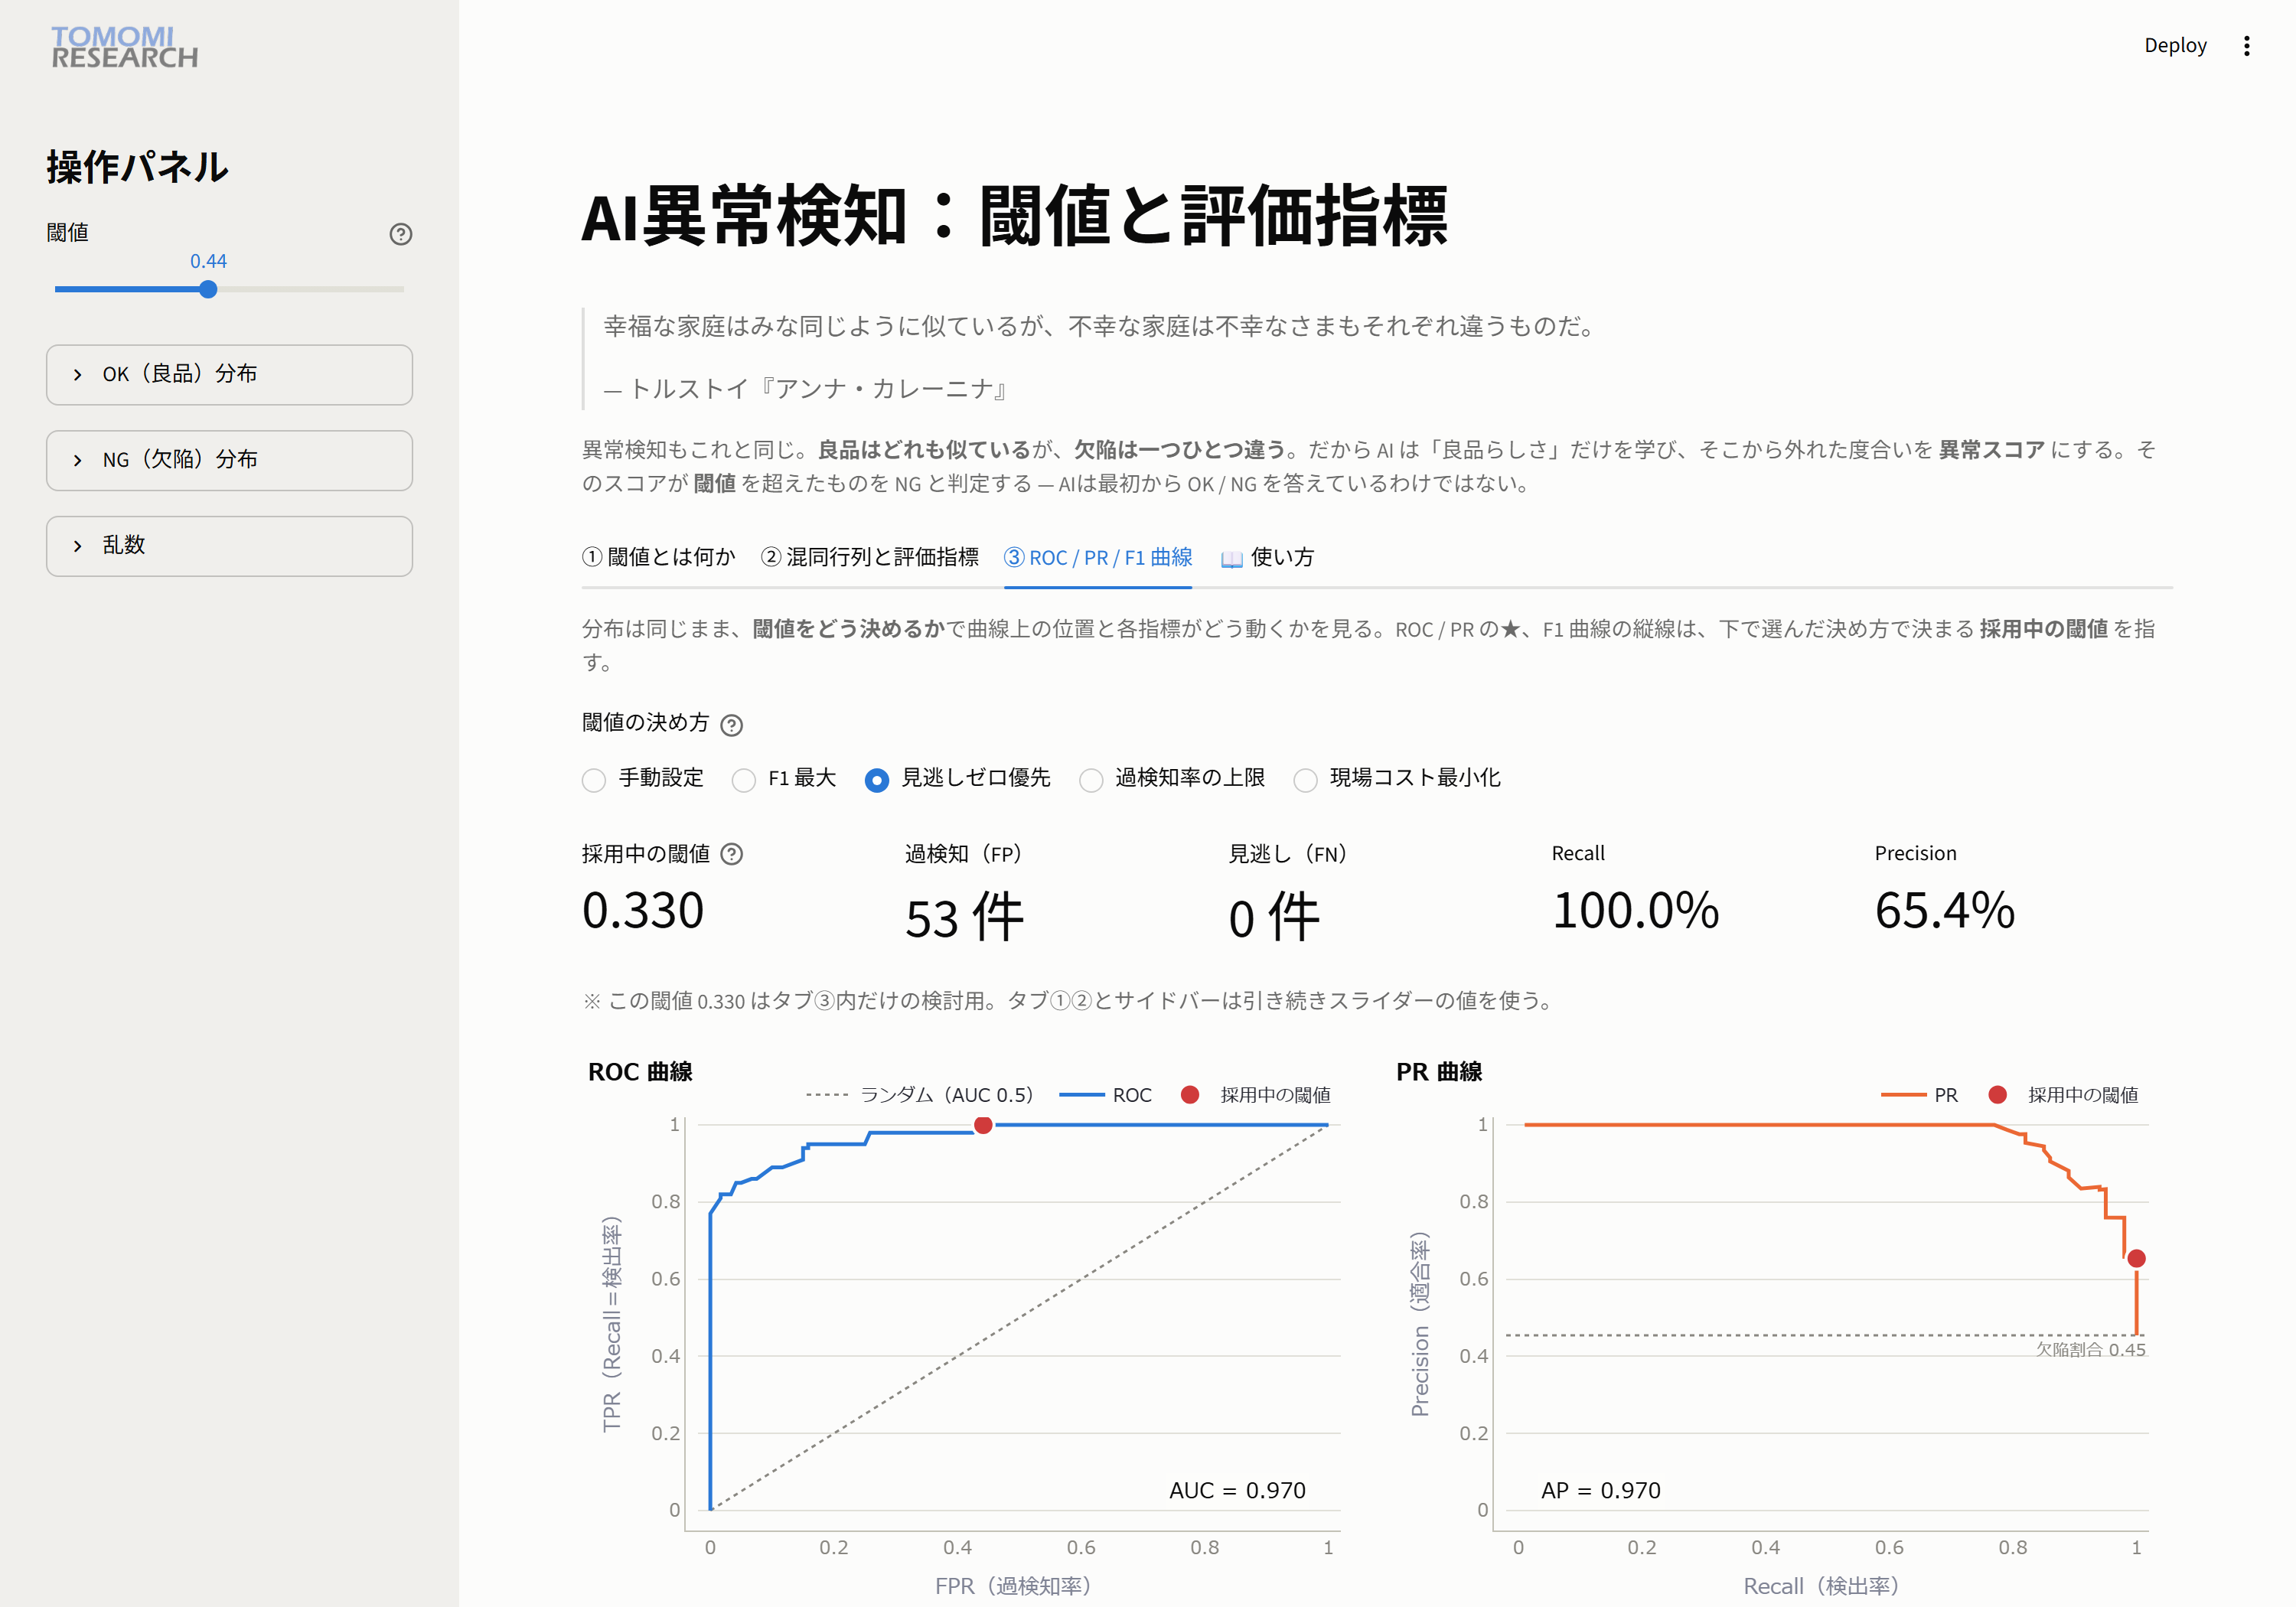Select the 手動設定 radio option
This screenshot has height=1607, width=2296.
[643, 778]
